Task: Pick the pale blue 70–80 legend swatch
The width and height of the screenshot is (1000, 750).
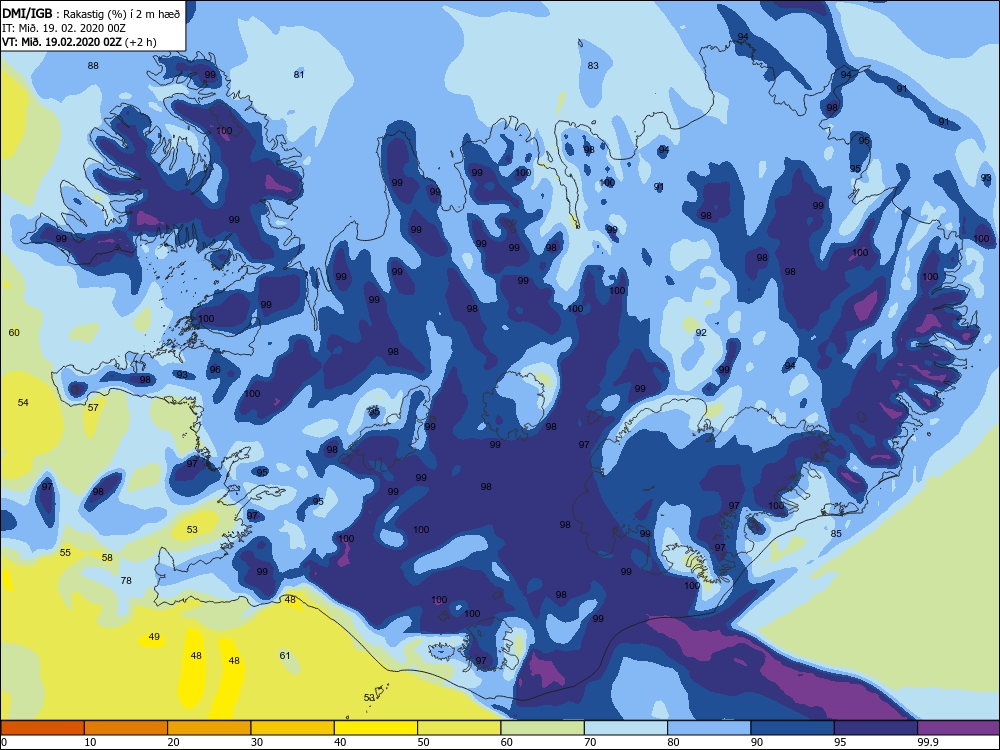Action: (626, 728)
